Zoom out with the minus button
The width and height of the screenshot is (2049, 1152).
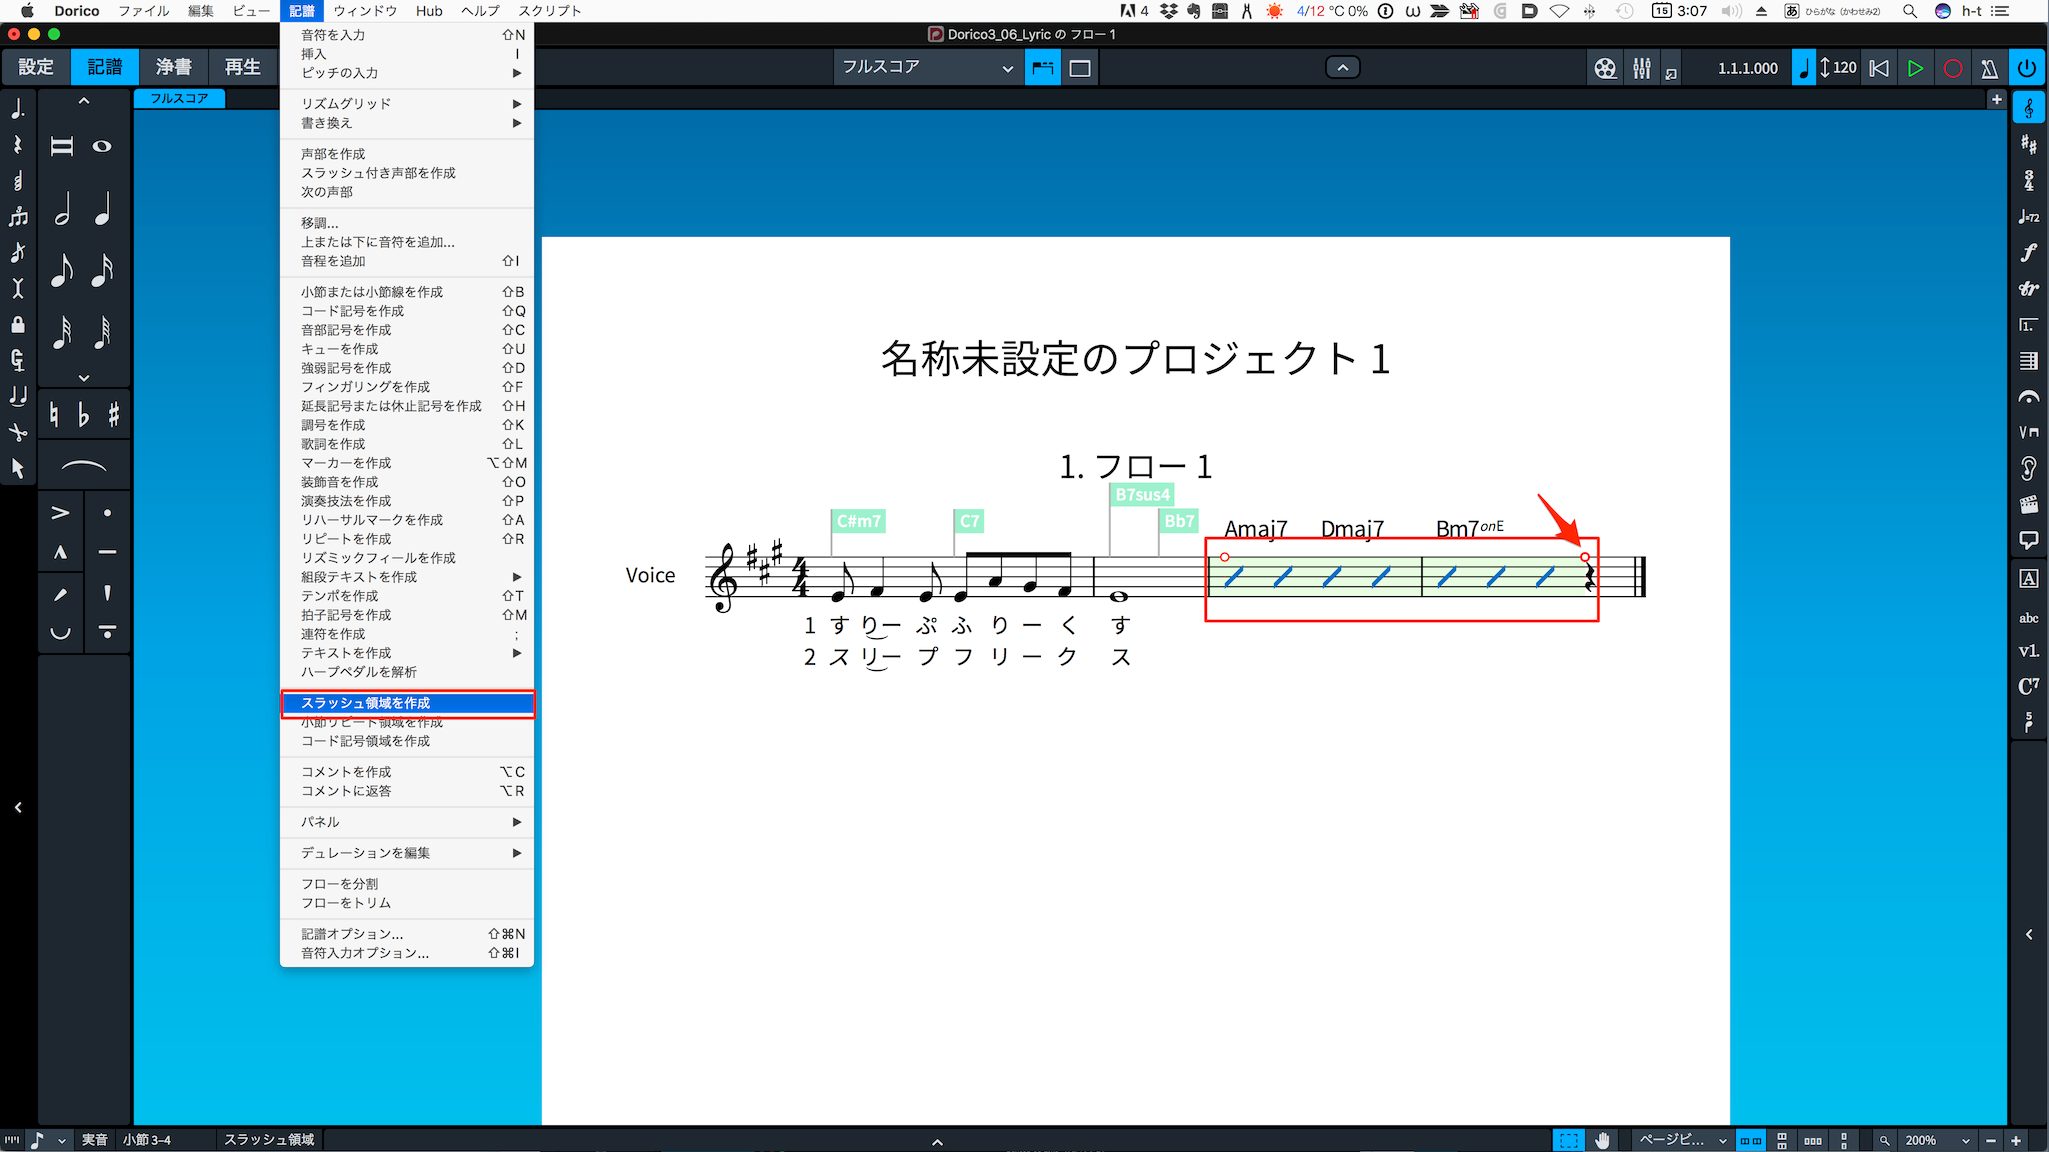(1991, 1140)
